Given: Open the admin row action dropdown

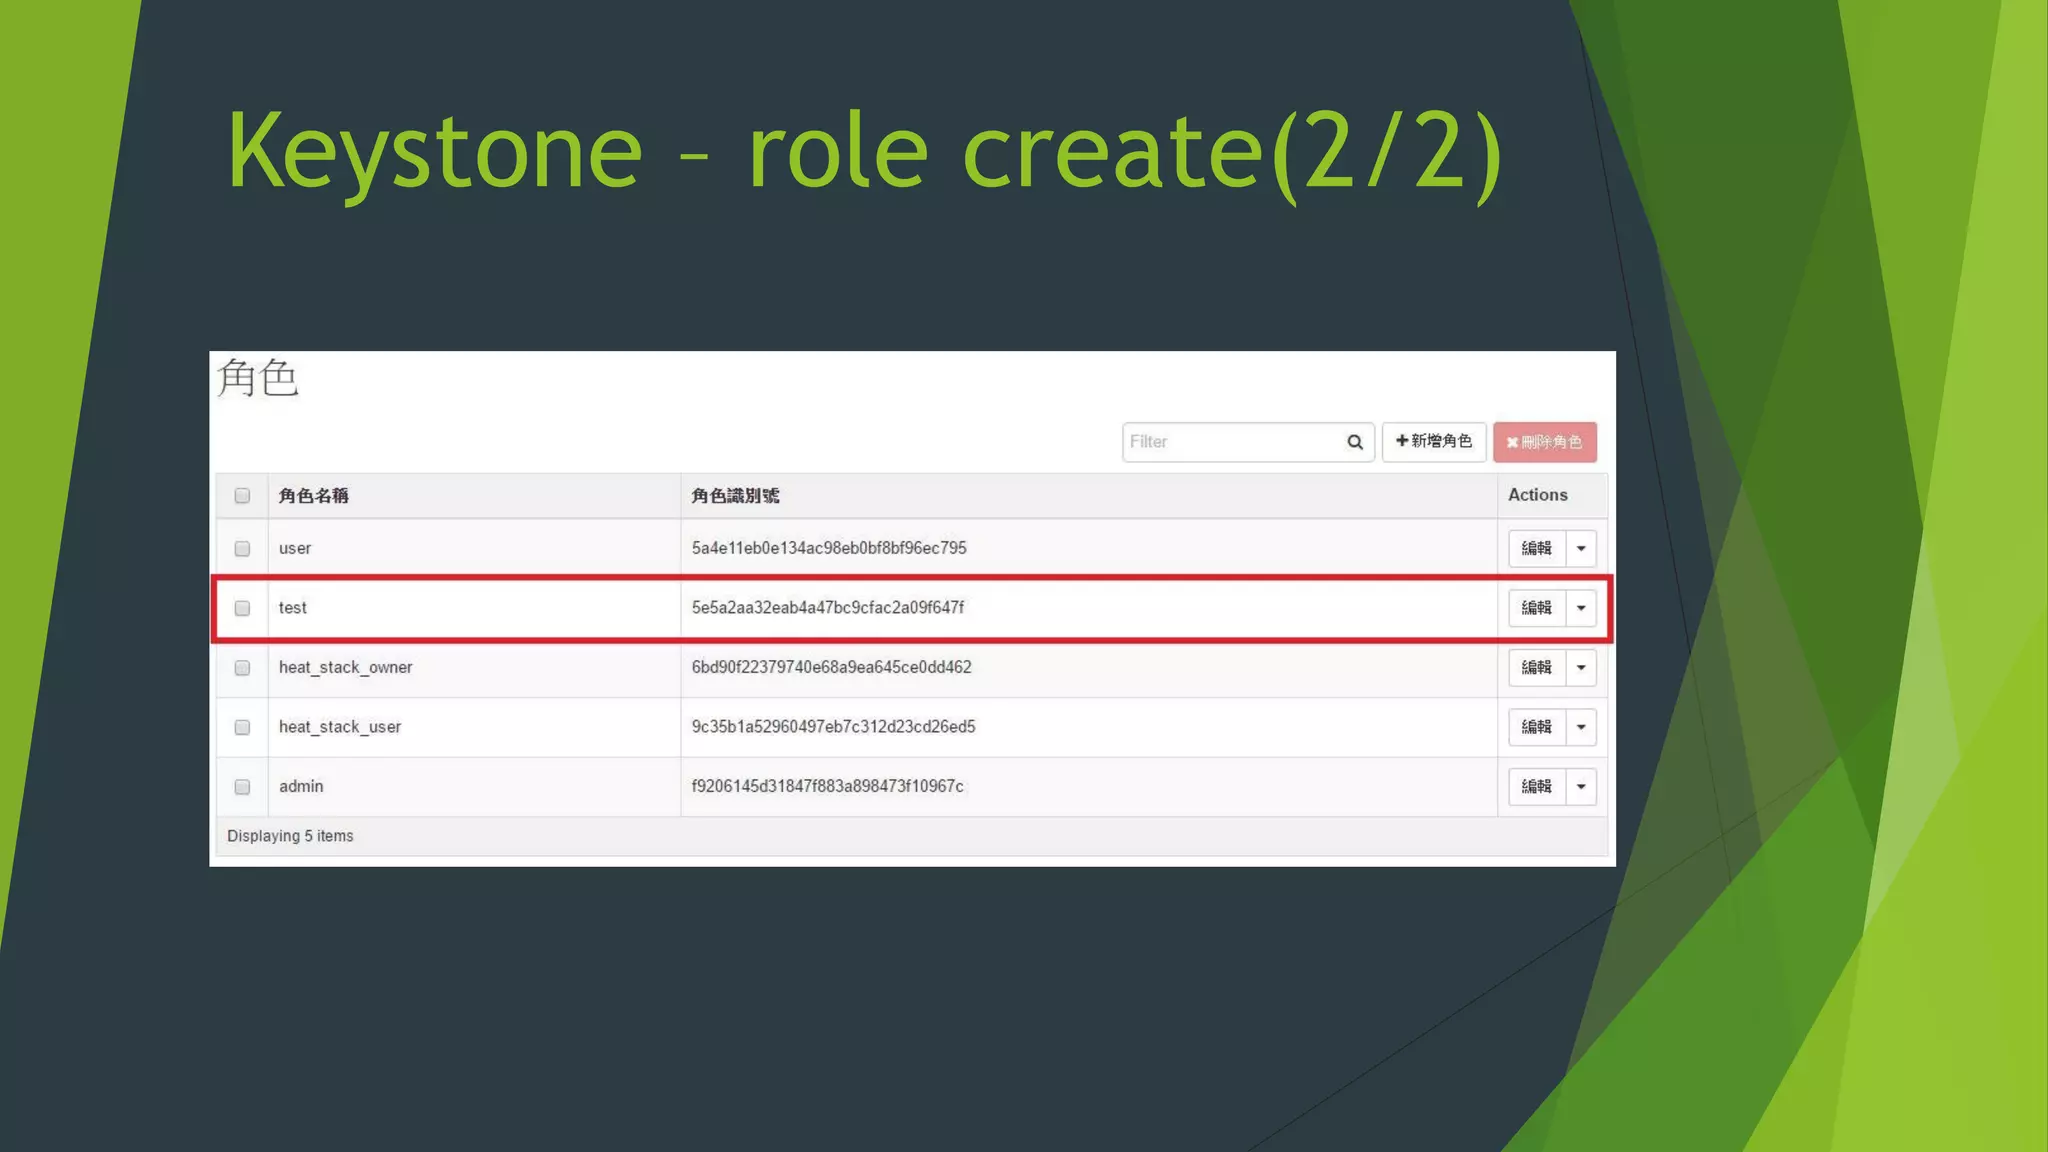Looking at the screenshot, I should [1581, 786].
